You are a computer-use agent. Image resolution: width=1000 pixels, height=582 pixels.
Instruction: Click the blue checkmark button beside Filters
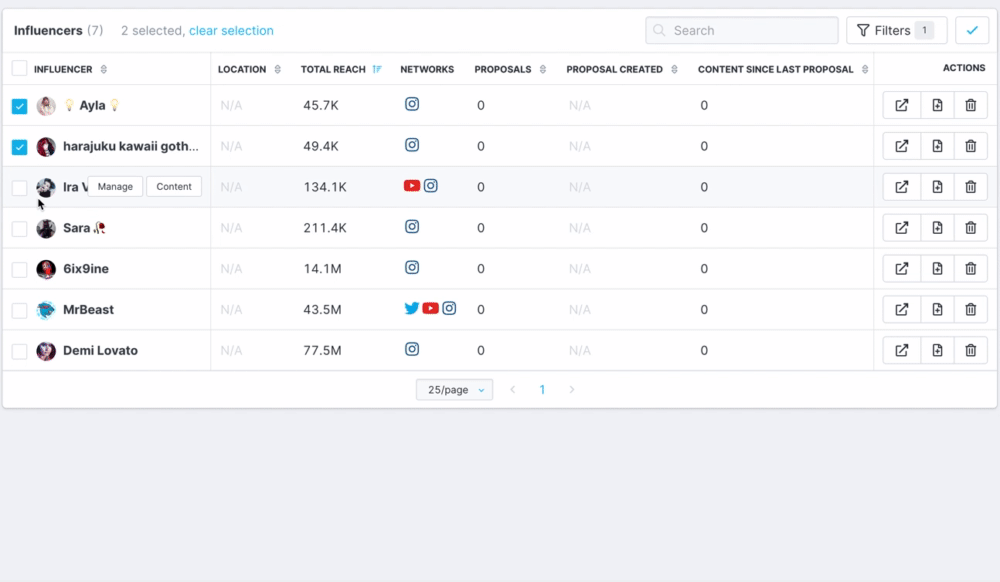[x=972, y=30]
